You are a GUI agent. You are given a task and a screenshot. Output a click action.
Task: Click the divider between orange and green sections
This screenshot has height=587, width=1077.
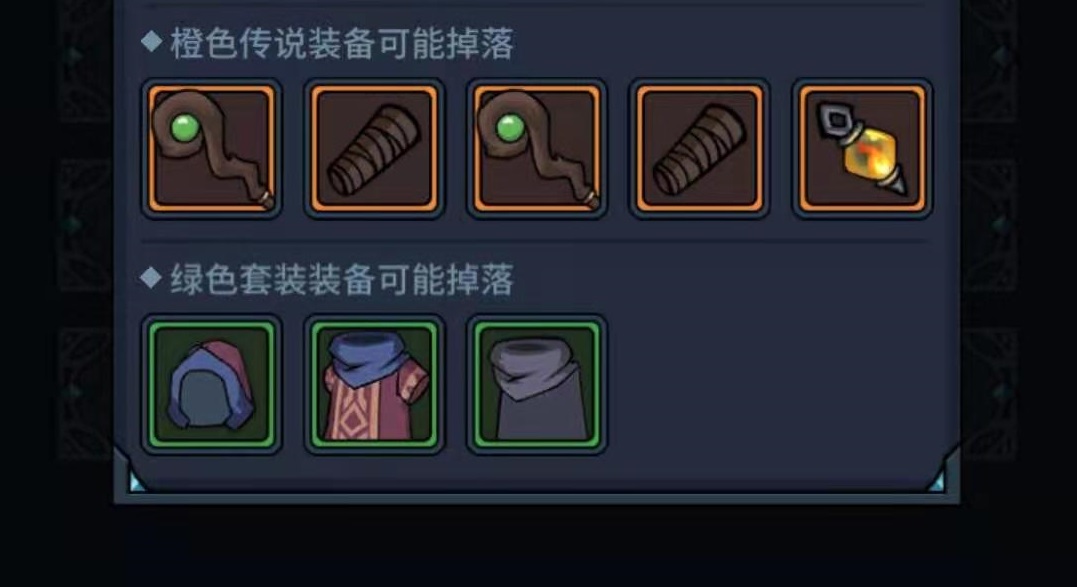point(533,241)
